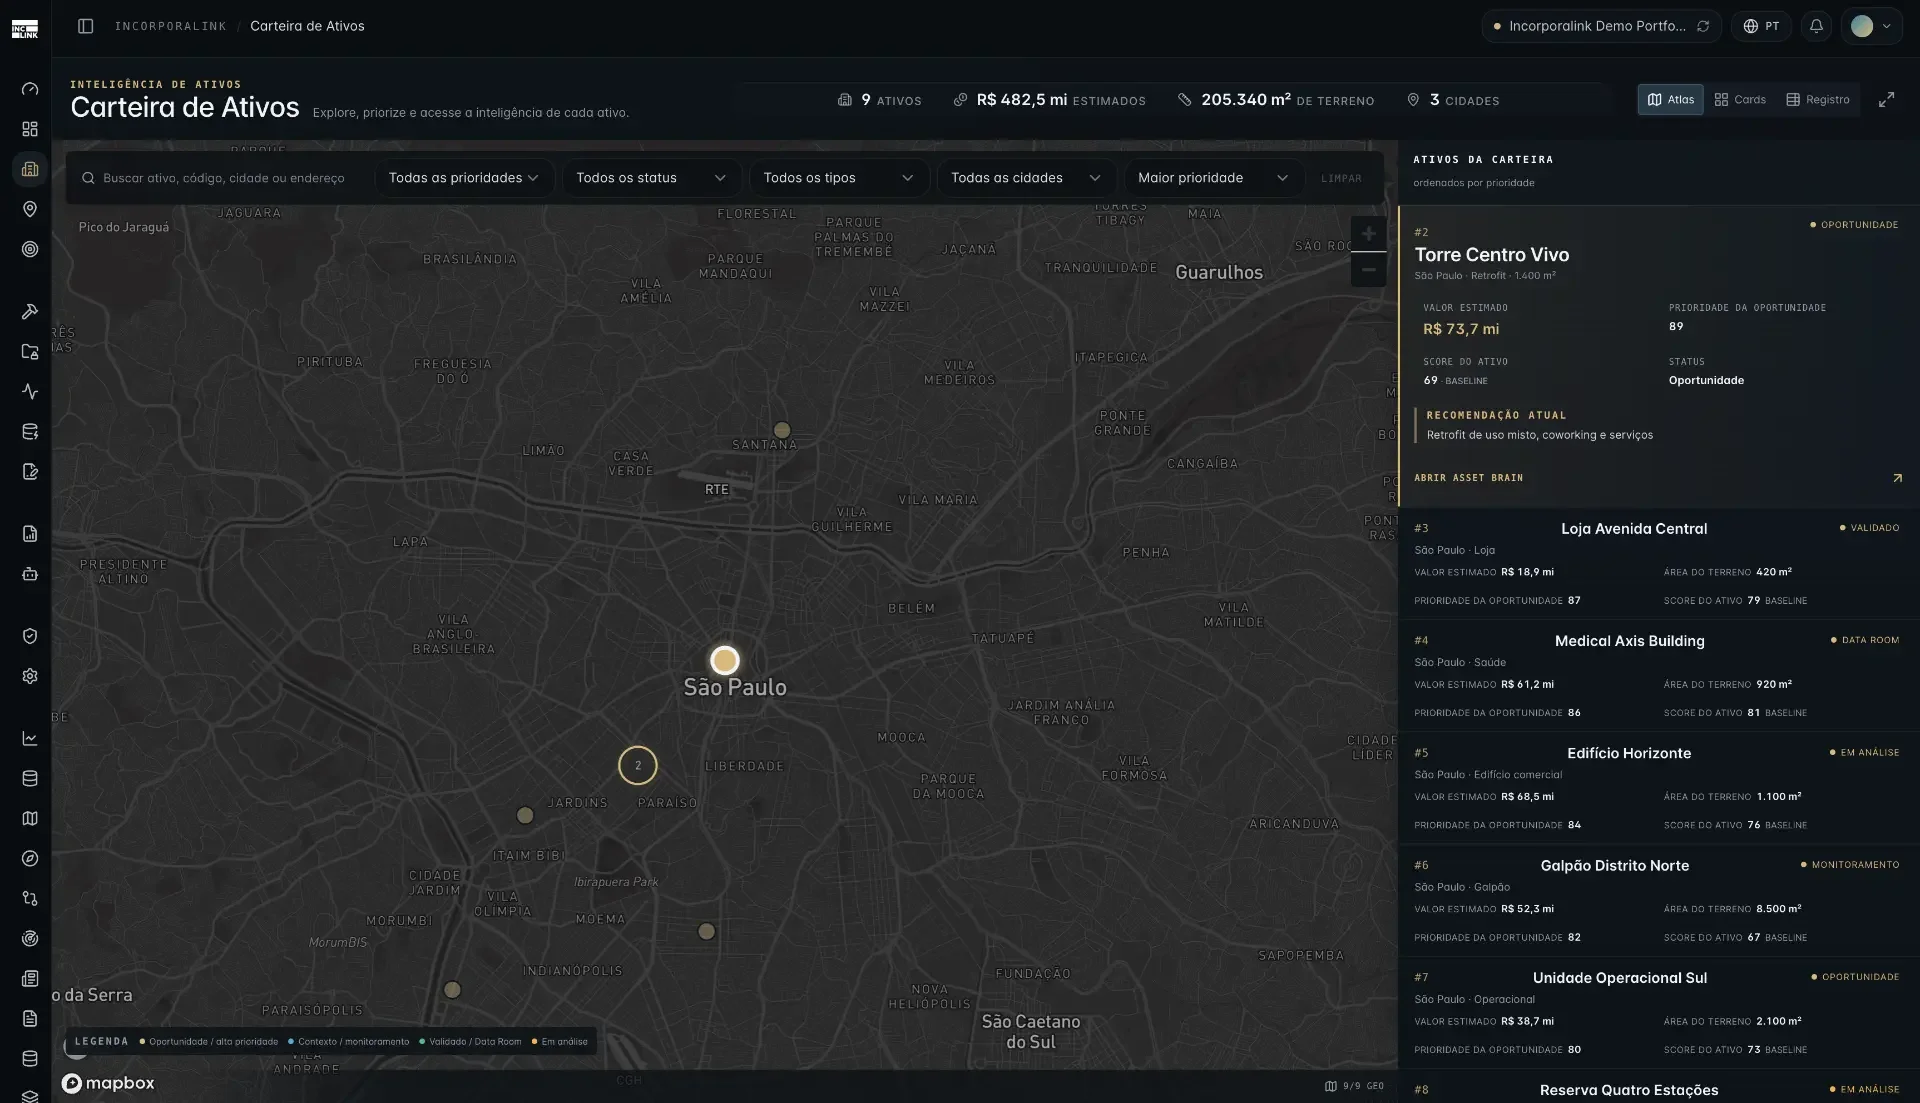The width and height of the screenshot is (1920, 1103).
Task: Click the INCORPORALINK breadcrumb
Action: point(170,26)
